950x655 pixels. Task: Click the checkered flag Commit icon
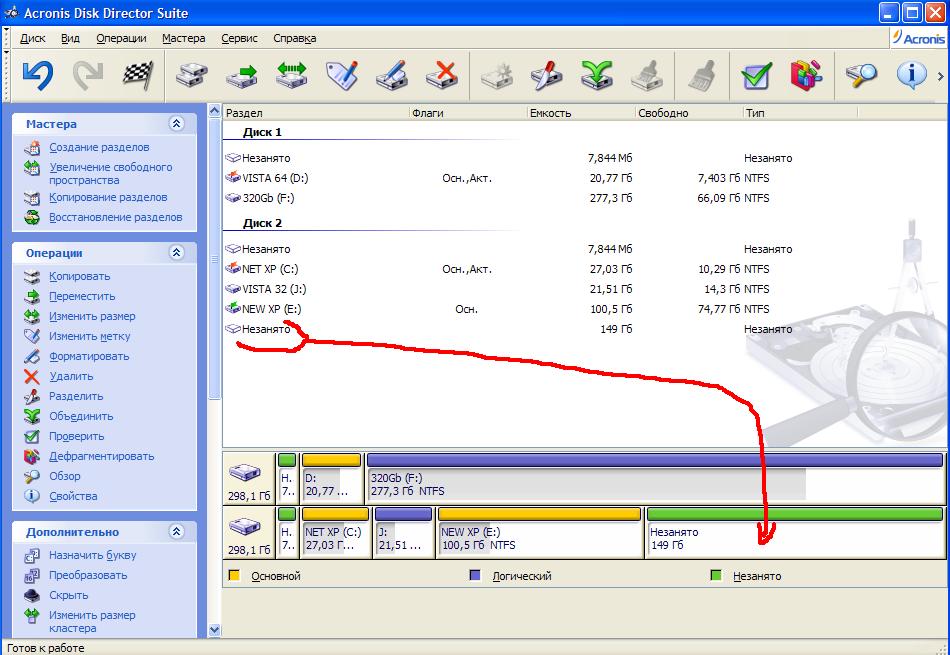click(138, 75)
